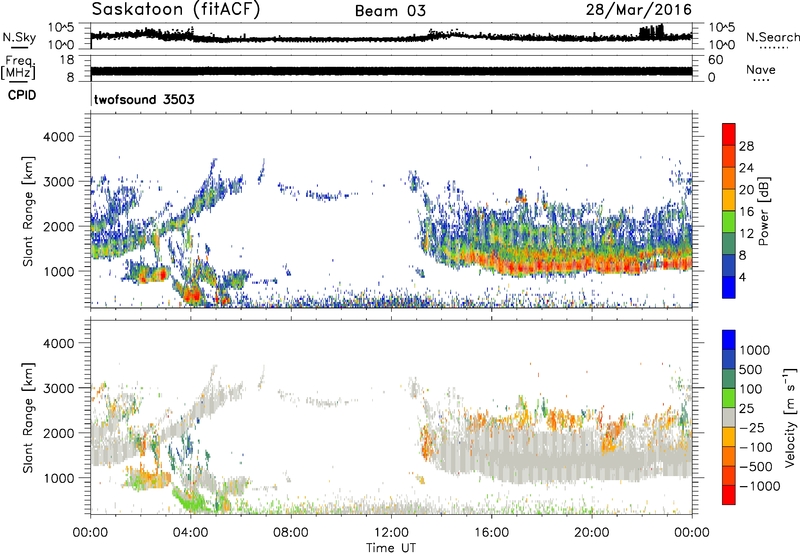Click the 'Time UT' axis label
The height and width of the screenshot is (554, 800).
tap(391, 548)
